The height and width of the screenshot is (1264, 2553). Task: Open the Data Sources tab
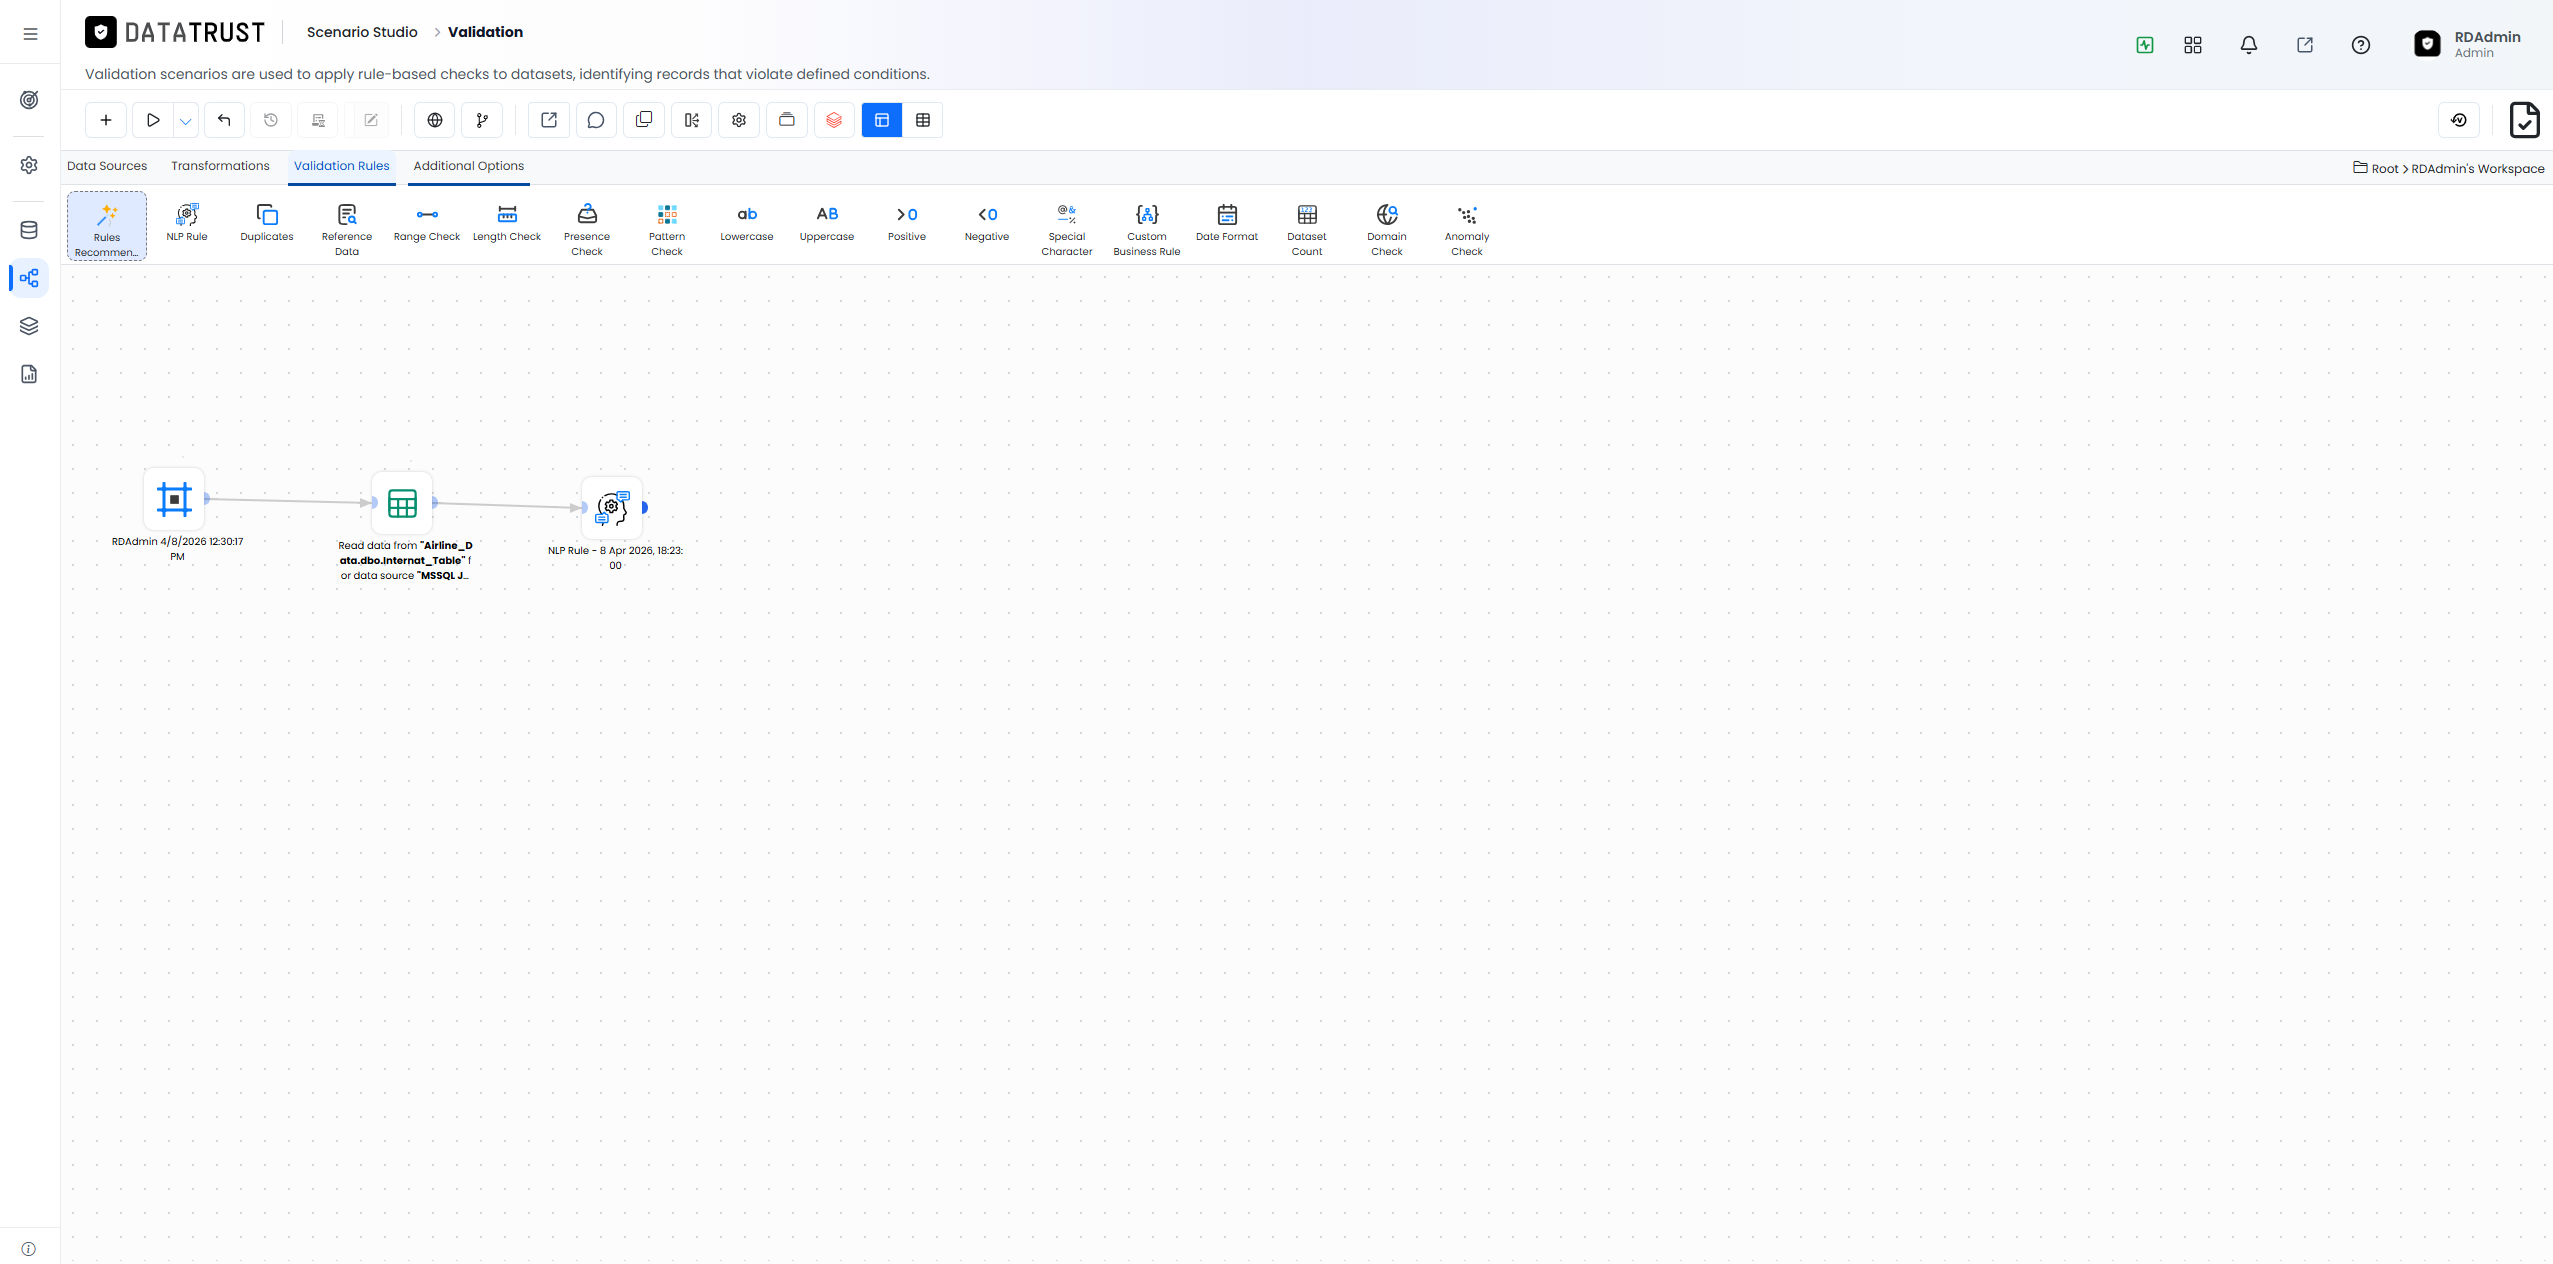tap(107, 166)
